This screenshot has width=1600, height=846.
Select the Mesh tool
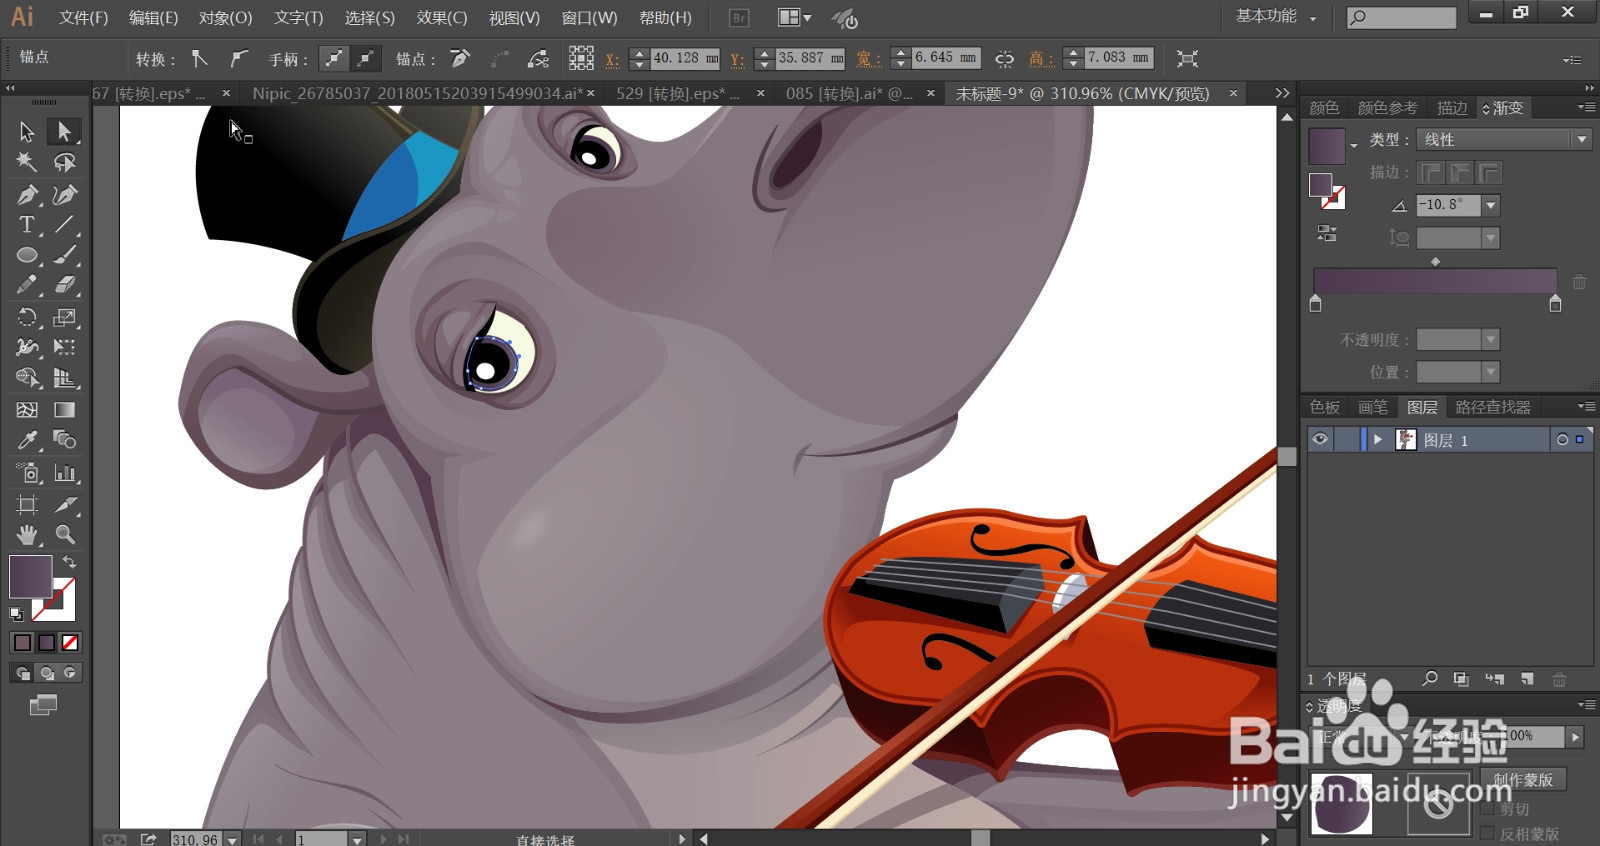(x=27, y=410)
